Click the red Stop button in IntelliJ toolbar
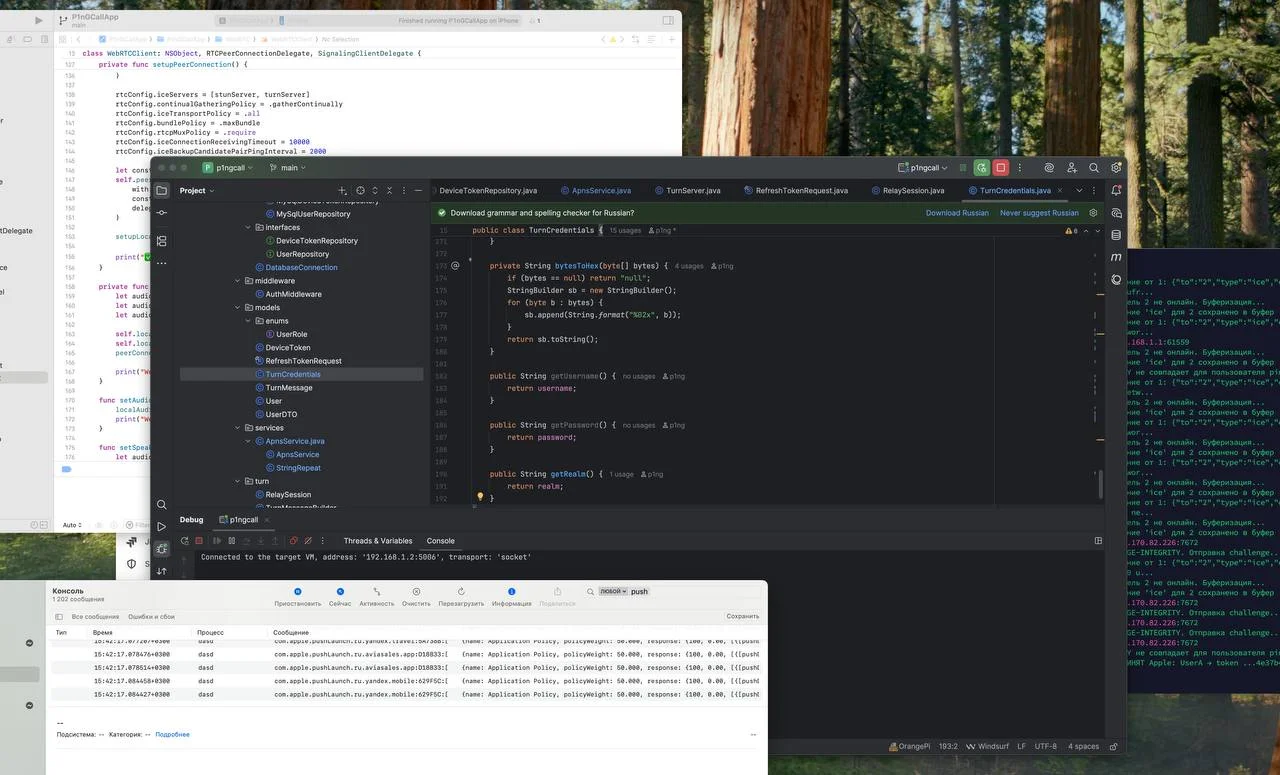Viewport: 1280px width, 775px height. (1001, 168)
